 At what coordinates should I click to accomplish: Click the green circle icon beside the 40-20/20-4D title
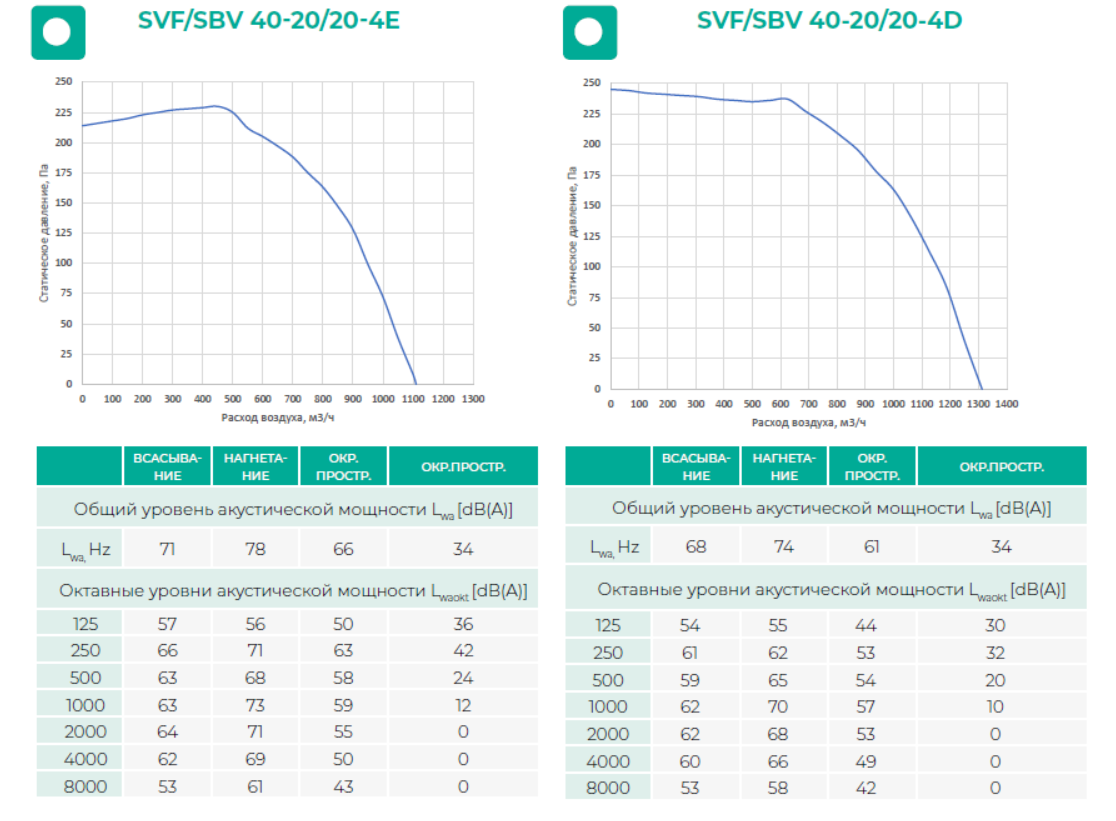[589, 32]
